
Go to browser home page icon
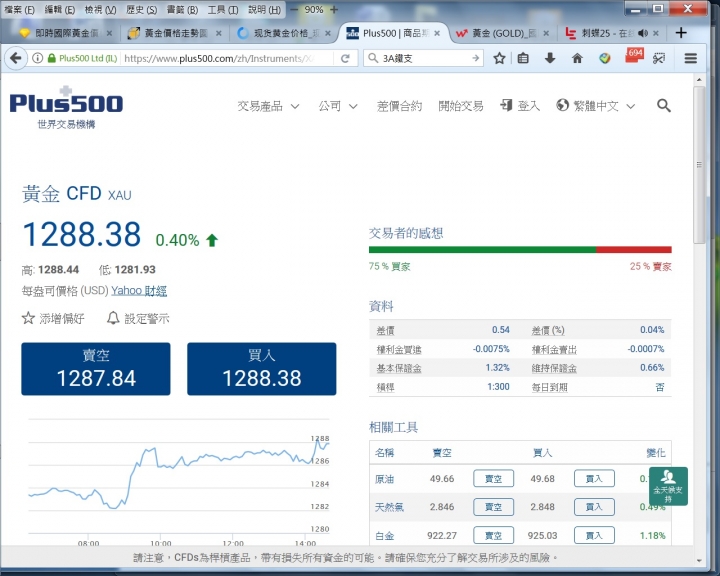pyautogui.click(x=577, y=58)
